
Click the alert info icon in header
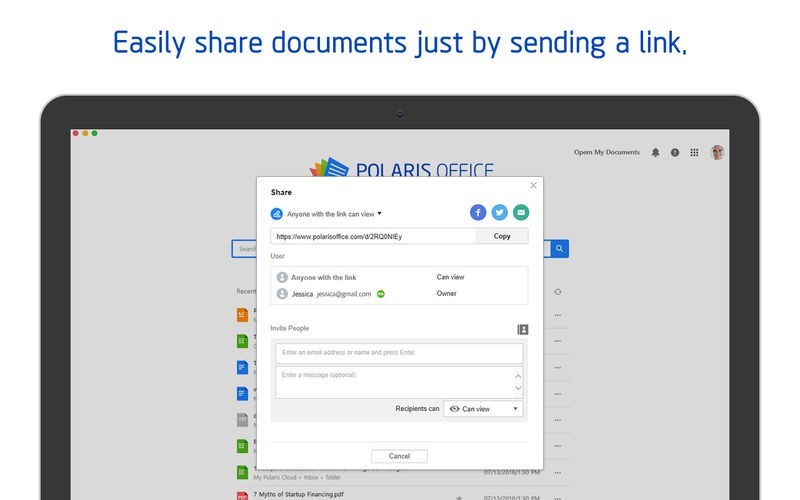[x=675, y=153]
